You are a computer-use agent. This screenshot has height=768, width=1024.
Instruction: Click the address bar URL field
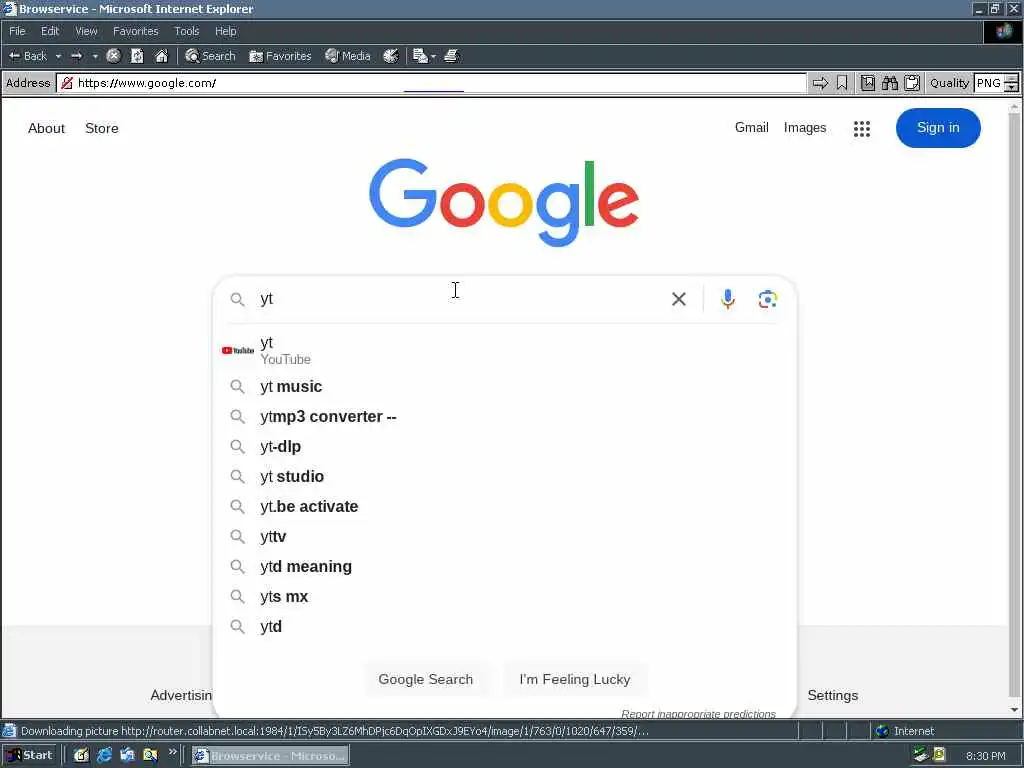pos(432,83)
